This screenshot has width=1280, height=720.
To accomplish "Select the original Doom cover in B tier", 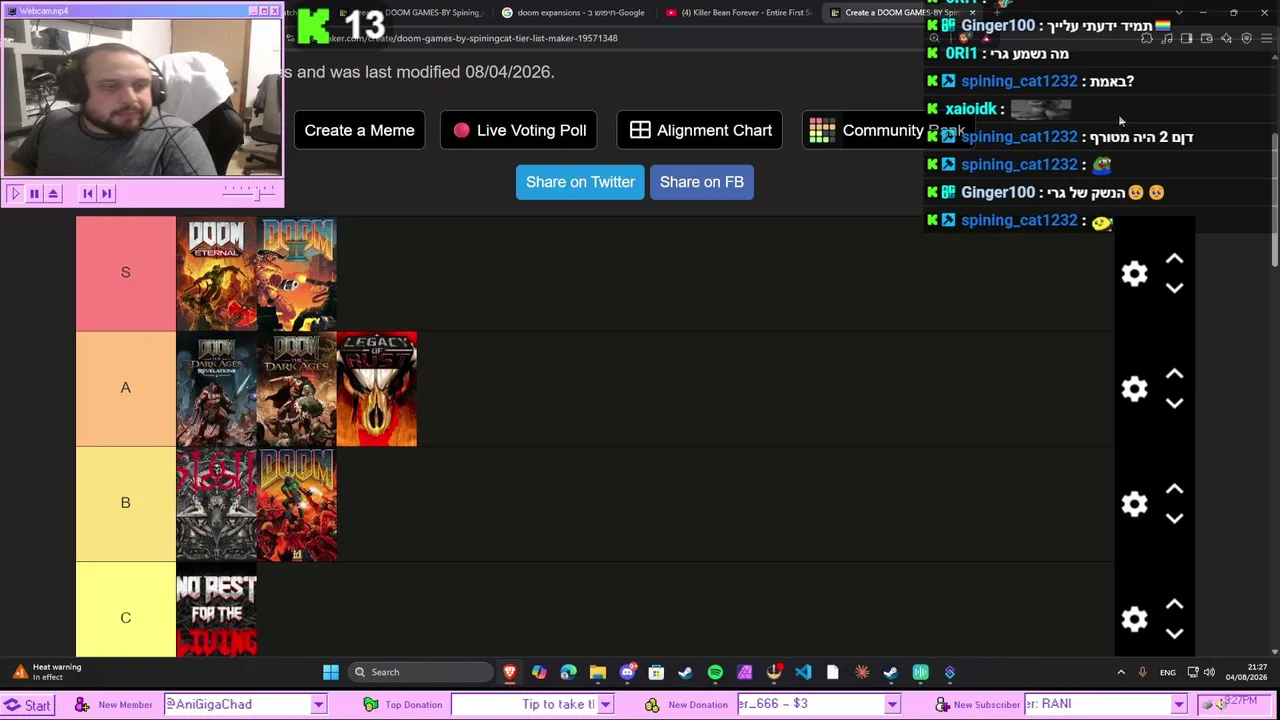I will click(x=297, y=504).
